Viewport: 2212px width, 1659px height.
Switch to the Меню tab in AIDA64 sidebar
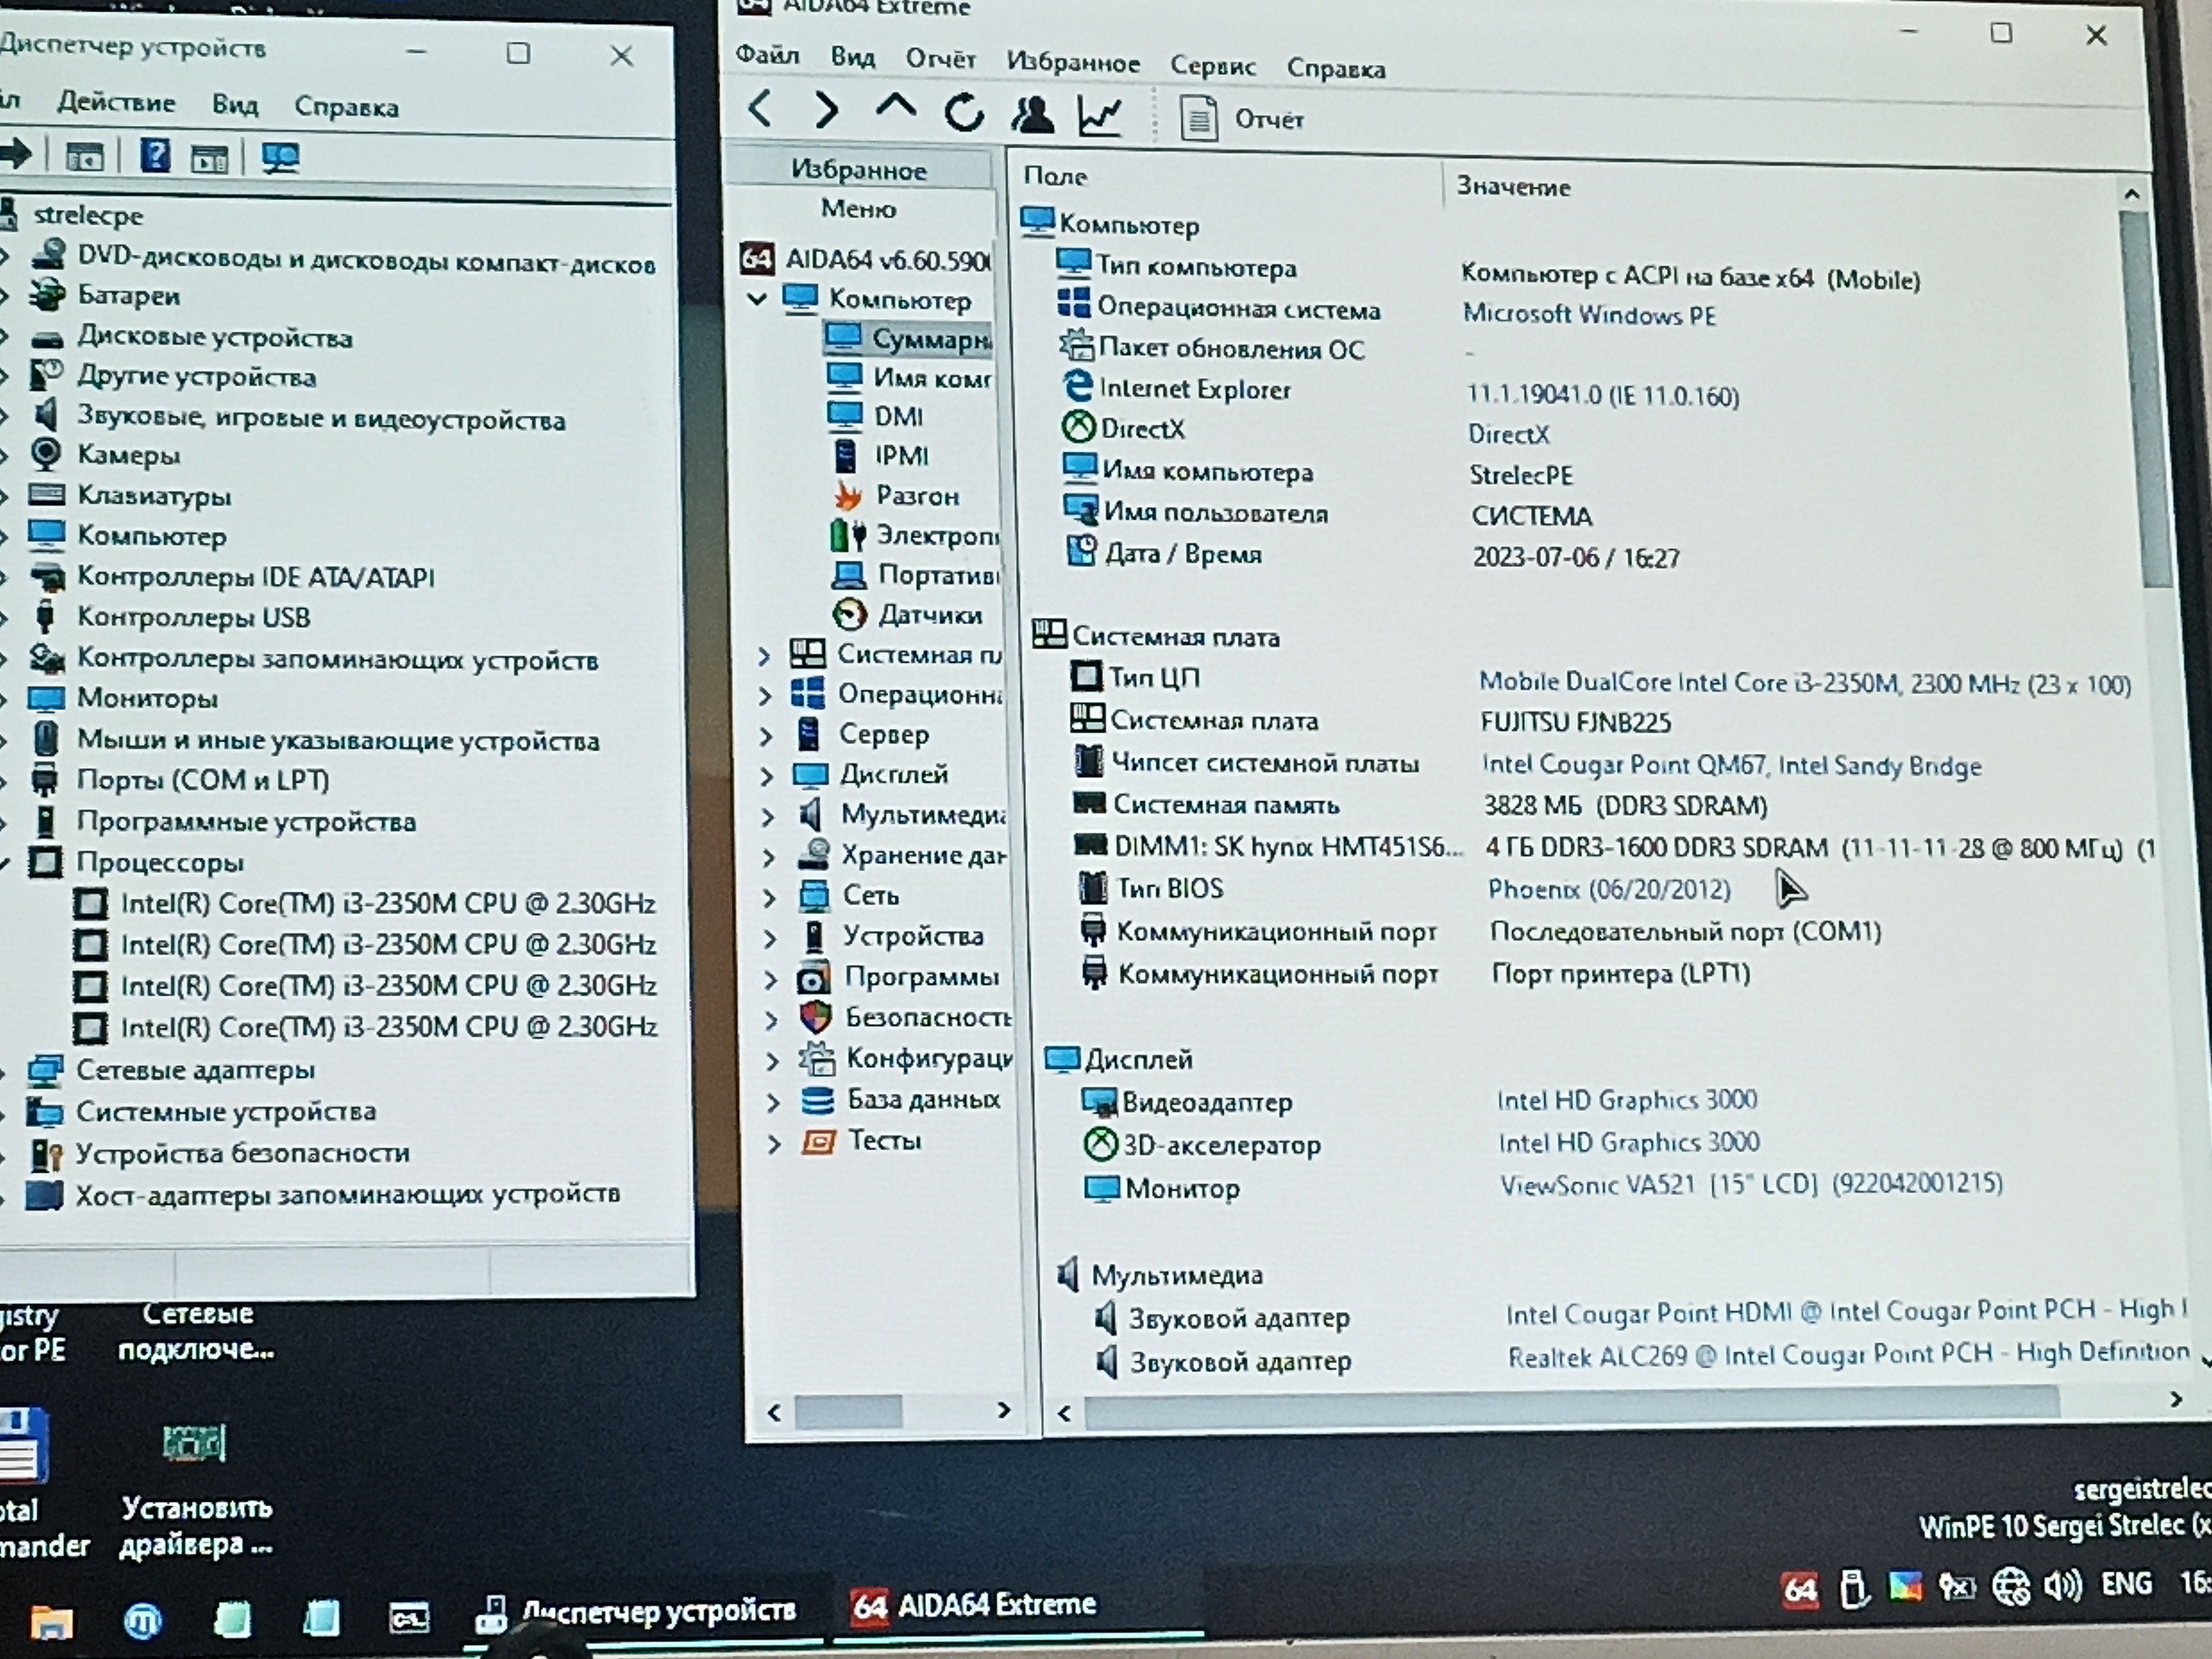pyautogui.click(x=858, y=209)
